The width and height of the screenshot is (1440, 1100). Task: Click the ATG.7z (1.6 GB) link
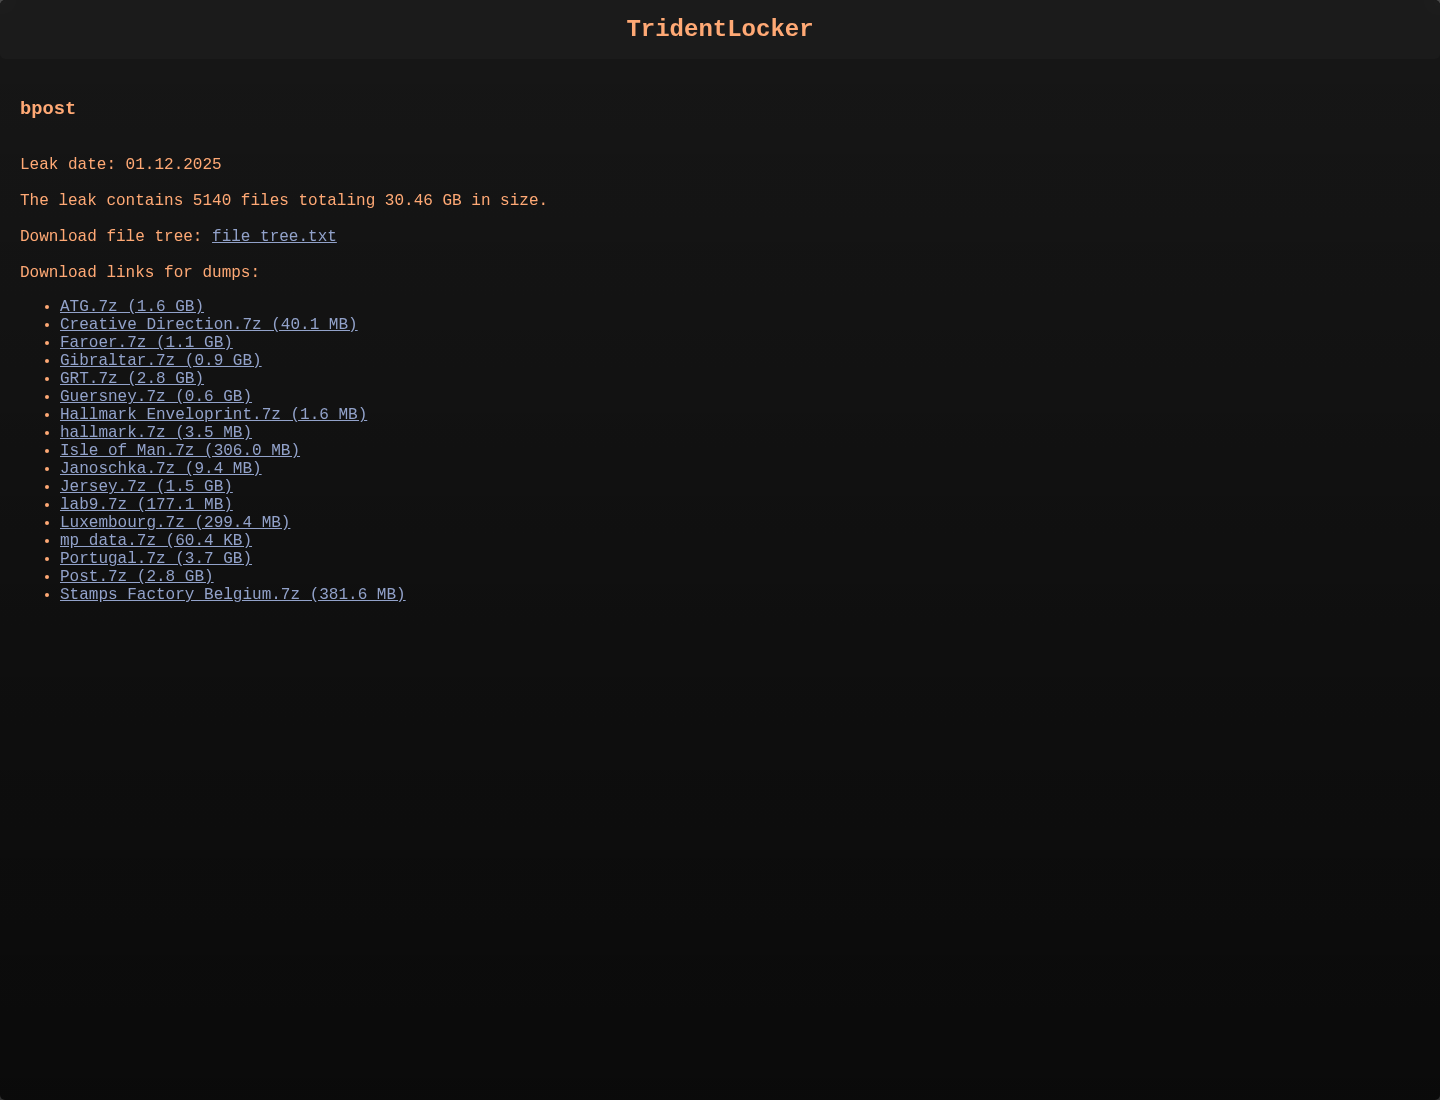tap(132, 307)
